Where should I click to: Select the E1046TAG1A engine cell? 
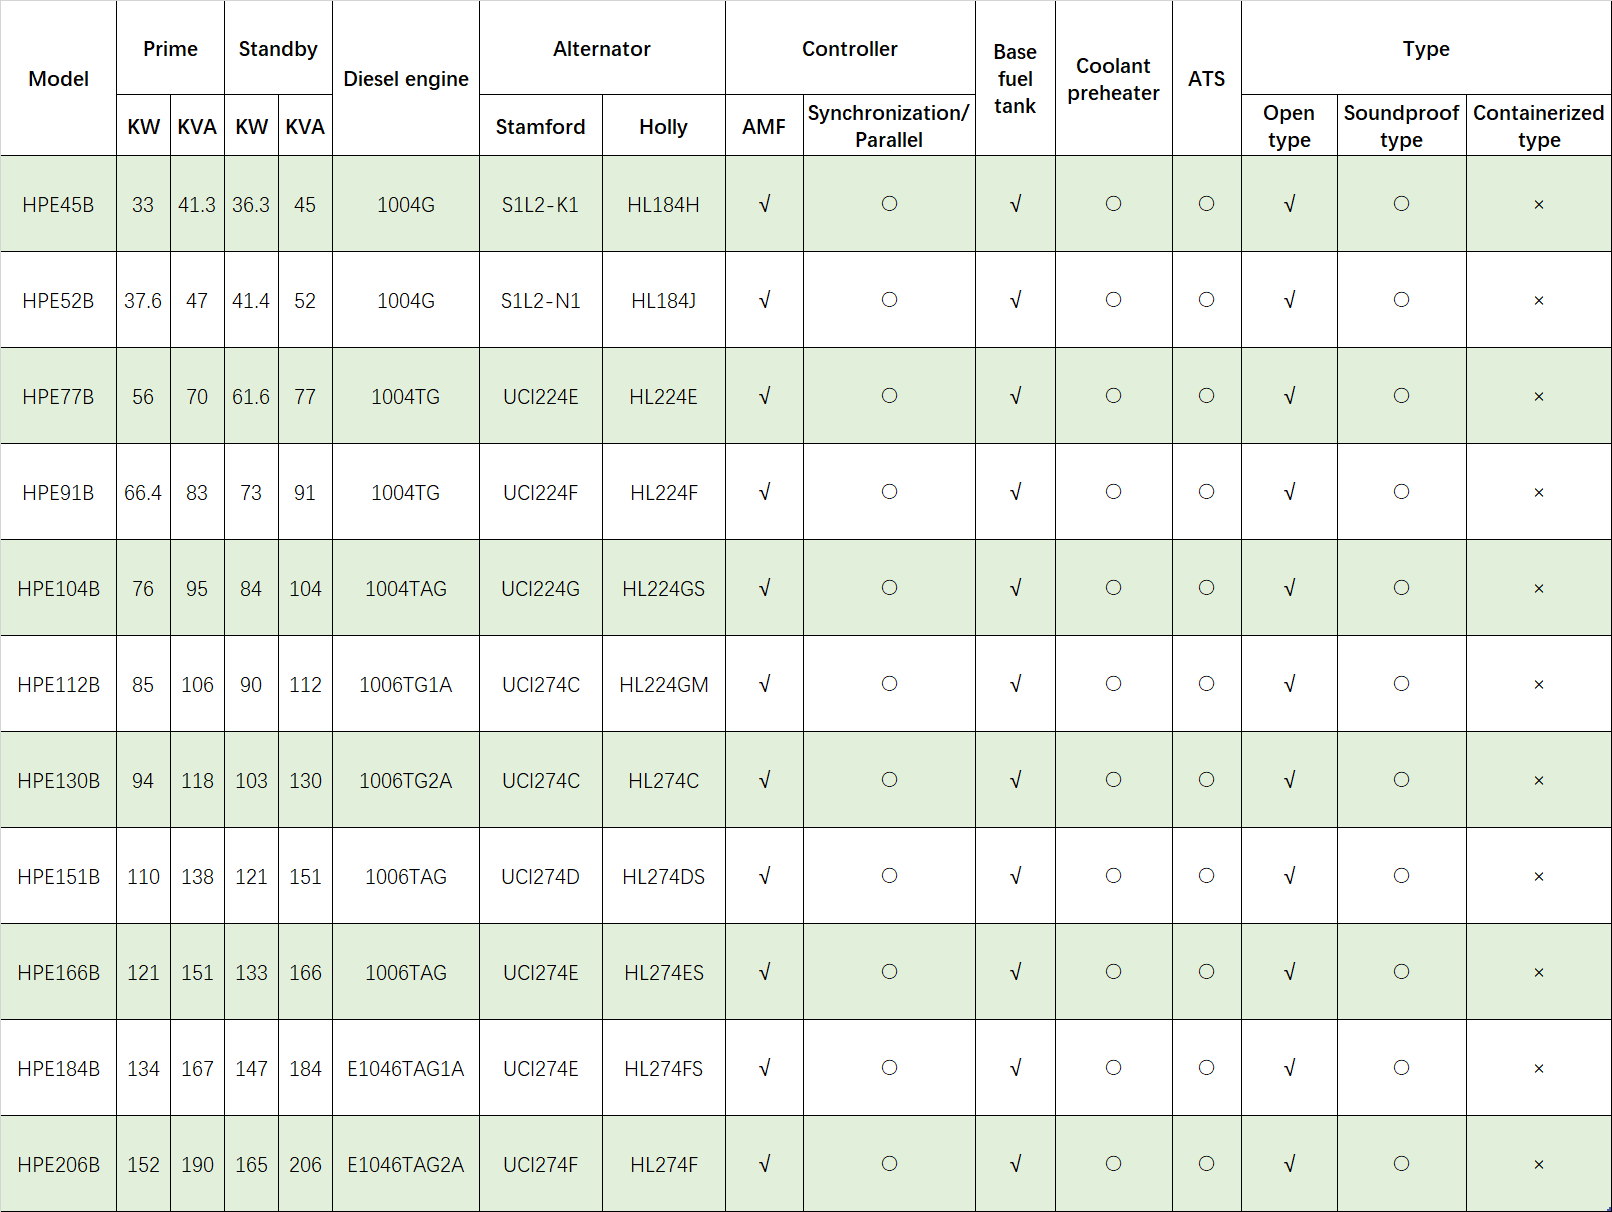click(406, 1068)
